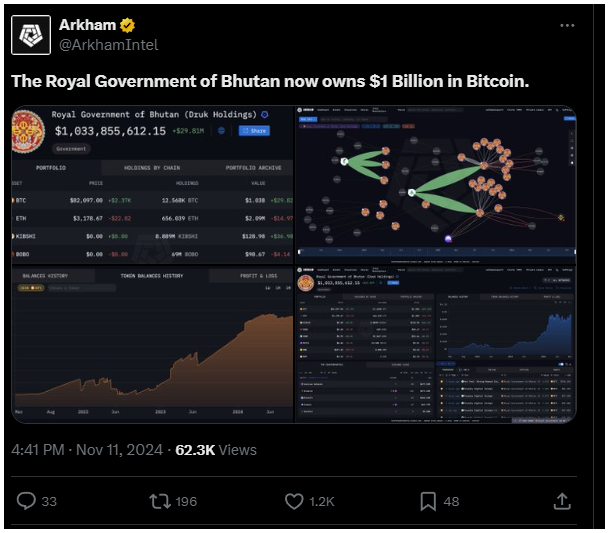609x533 pixels.
Task: Click the 4:41 PM Nov 11, 2024 timestamp
Action: (87, 450)
